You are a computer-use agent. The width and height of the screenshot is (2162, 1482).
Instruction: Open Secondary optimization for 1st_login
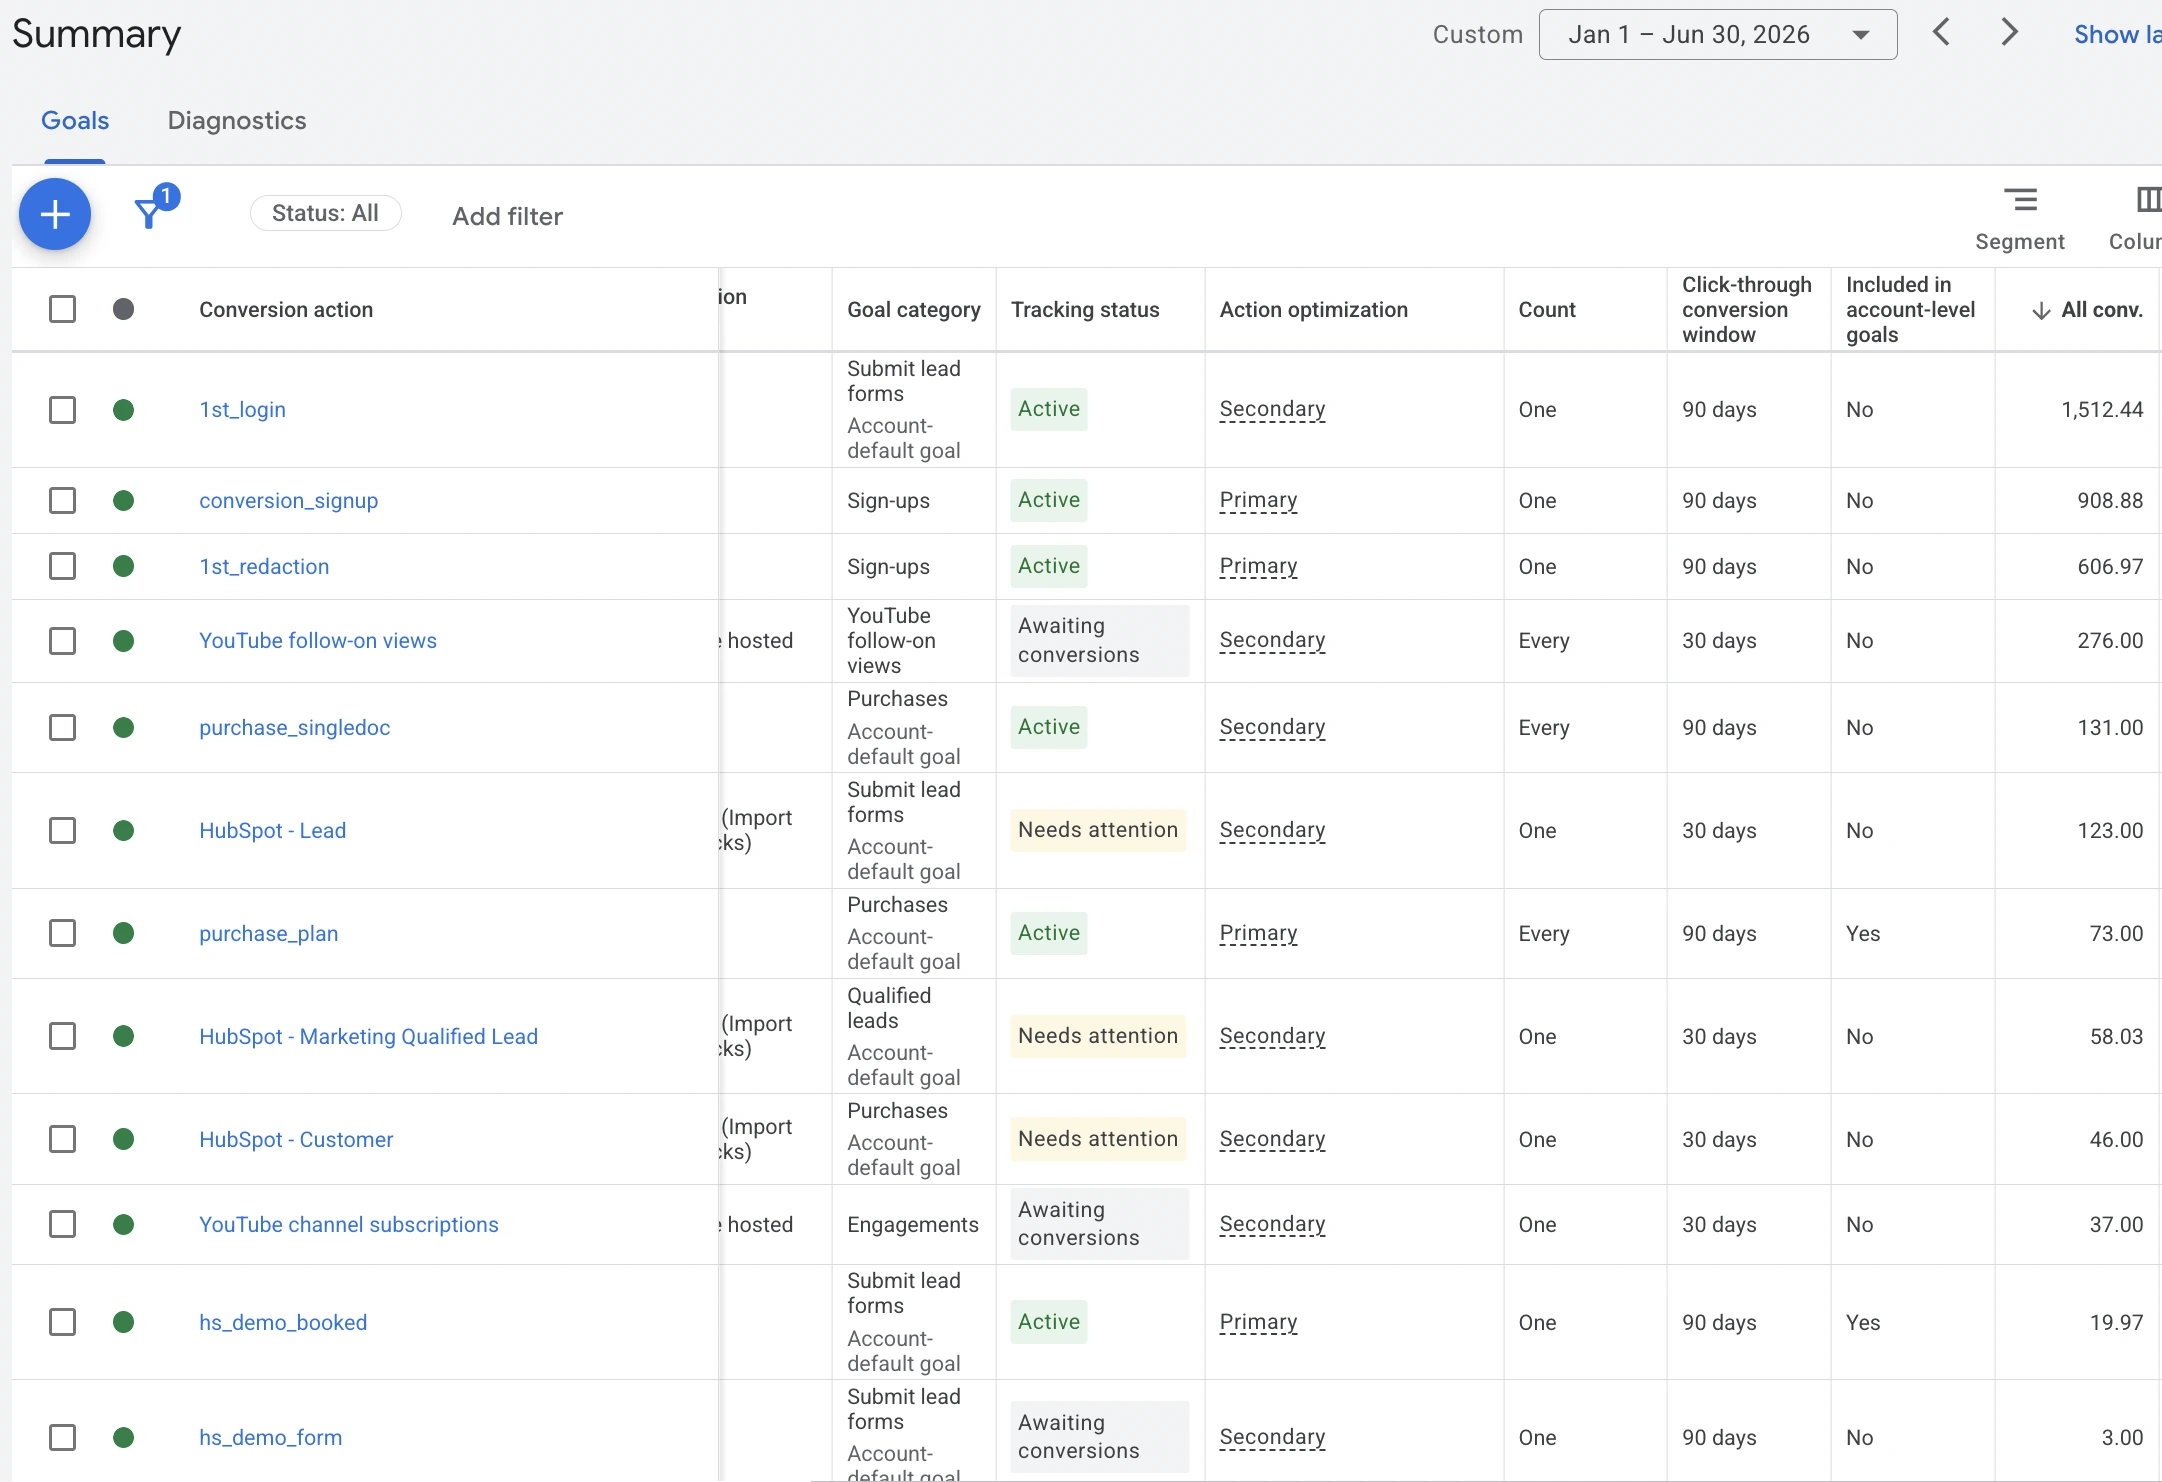coord(1272,409)
